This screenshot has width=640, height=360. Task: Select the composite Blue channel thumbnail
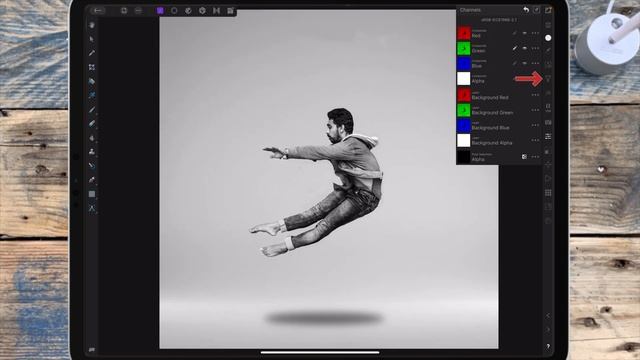click(464, 63)
